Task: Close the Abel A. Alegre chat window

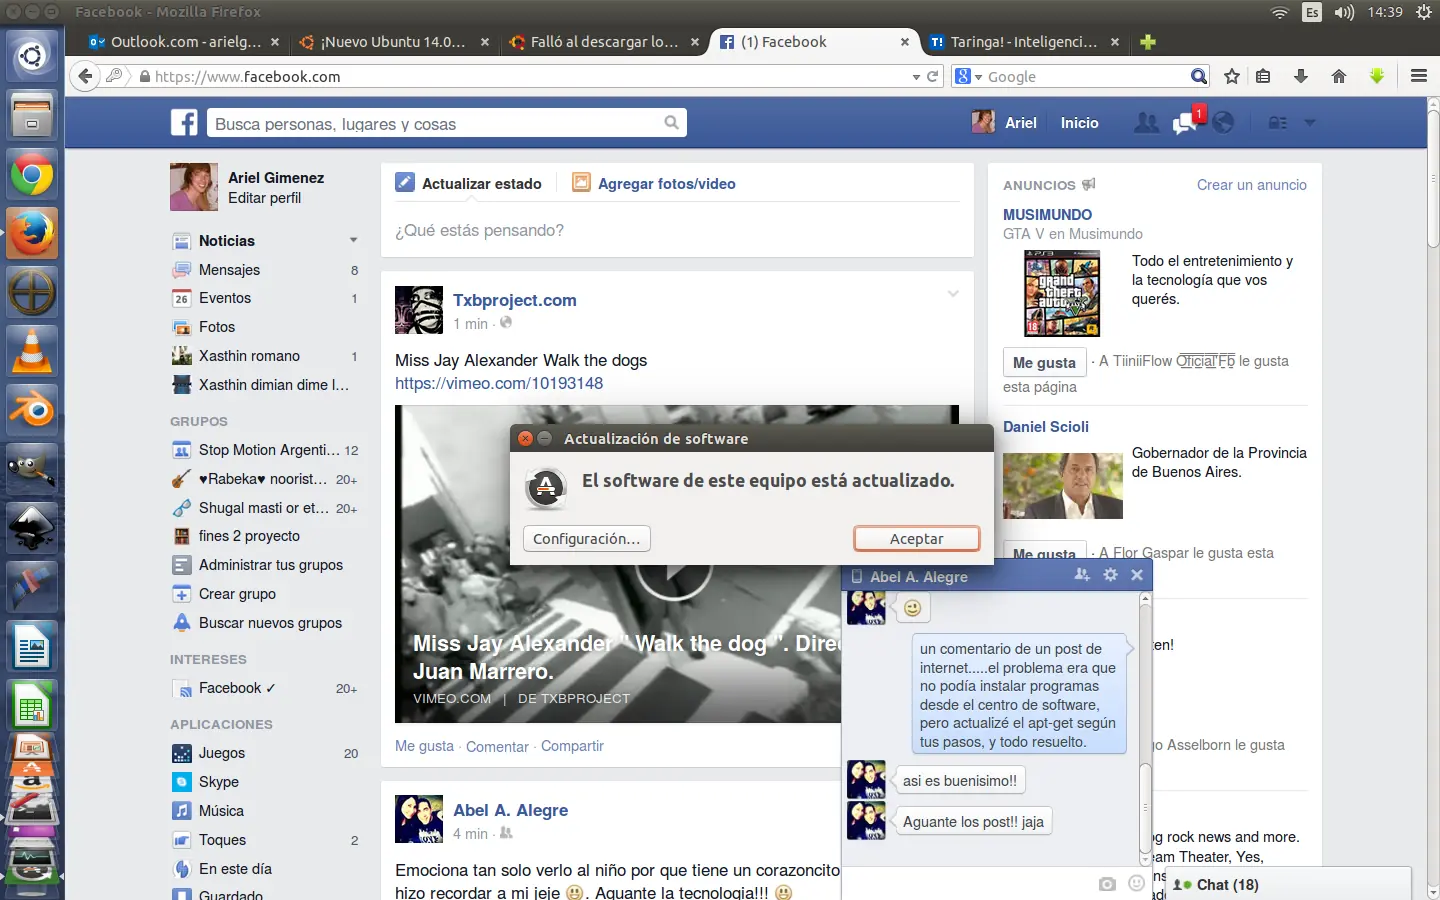Action: 1137,575
